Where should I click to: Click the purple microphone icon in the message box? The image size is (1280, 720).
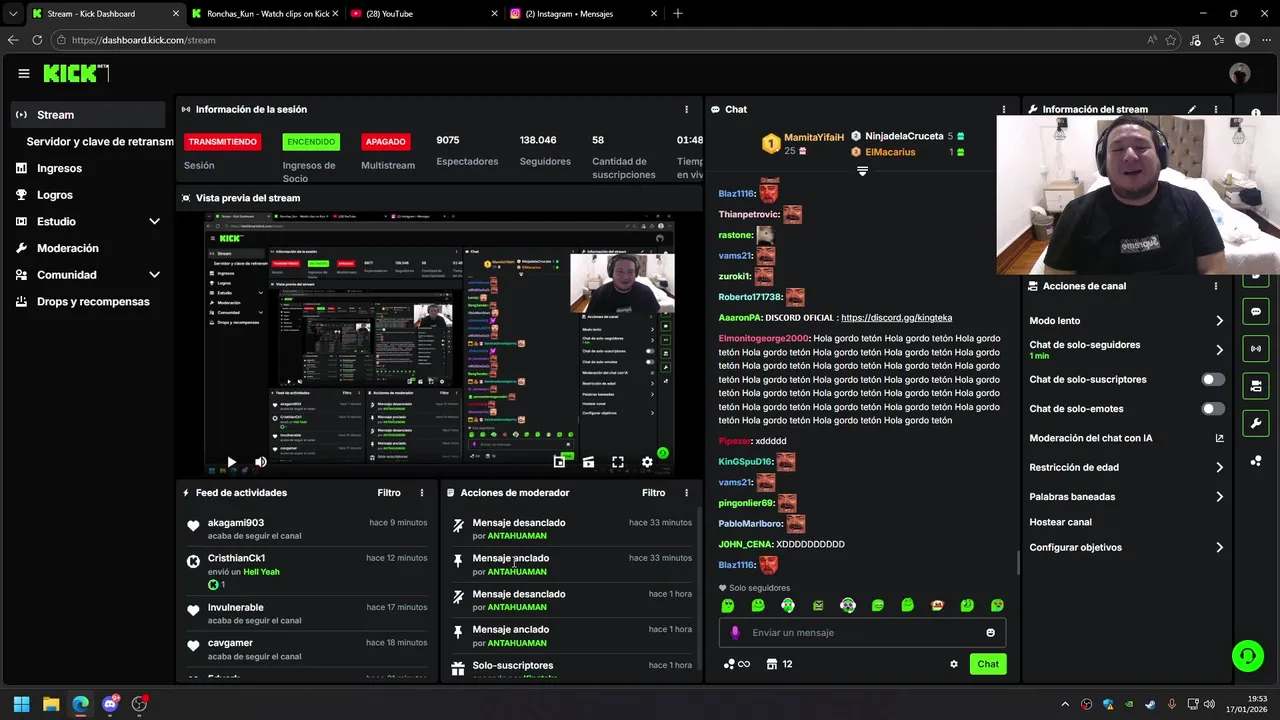[x=735, y=633]
